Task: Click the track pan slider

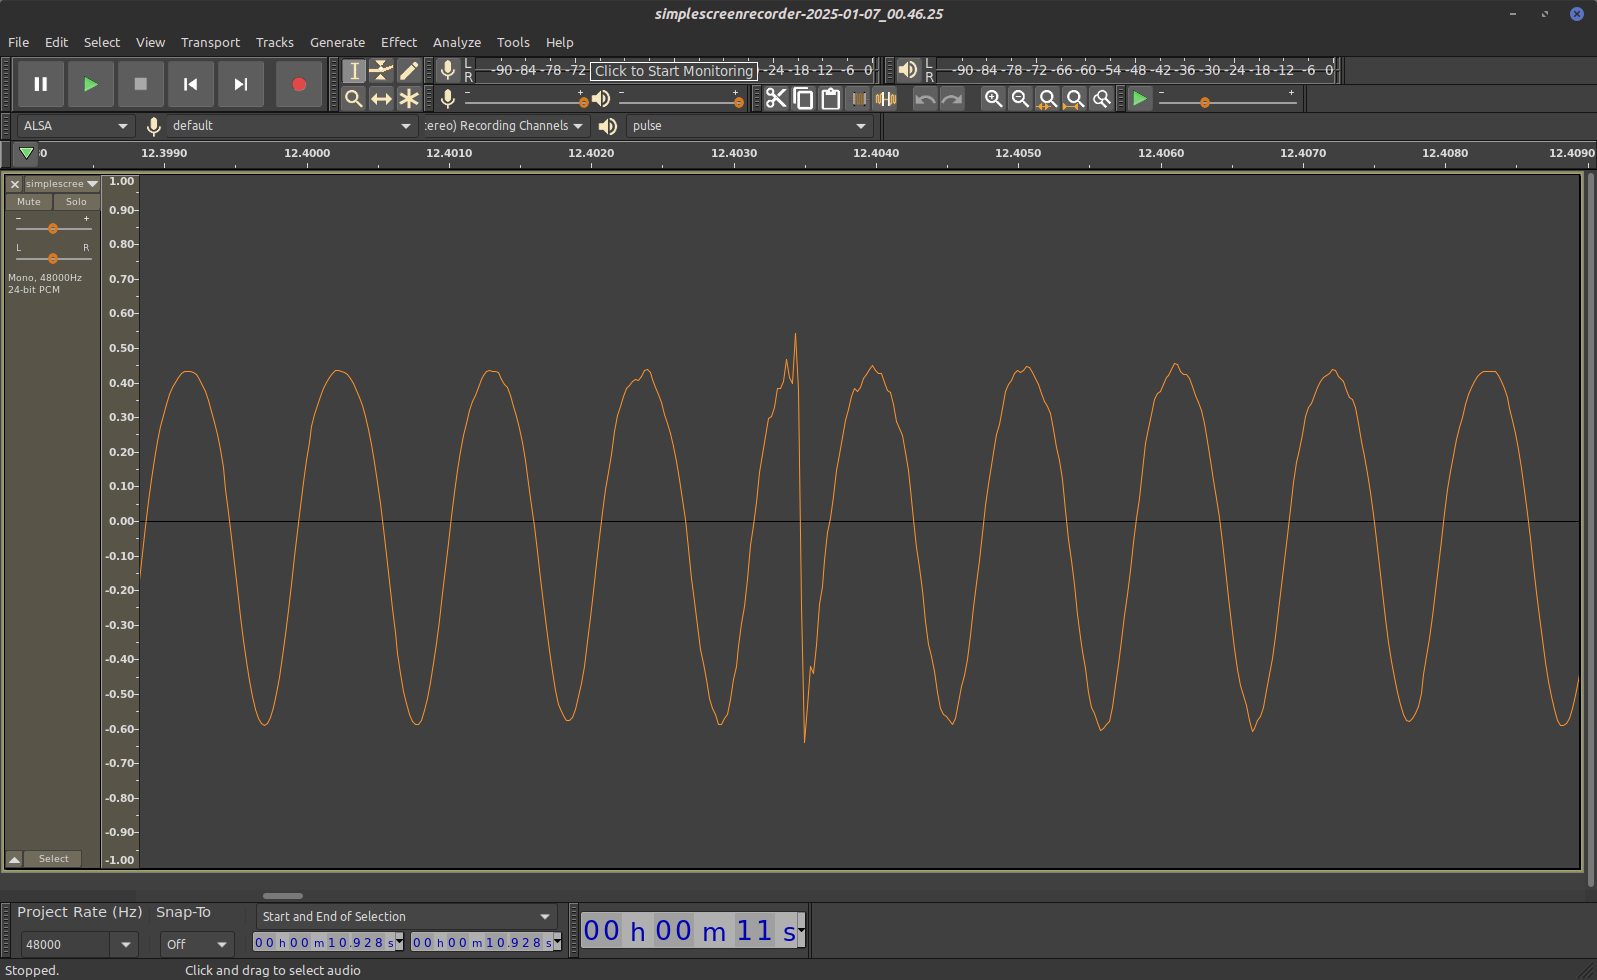Action: [x=53, y=259]
